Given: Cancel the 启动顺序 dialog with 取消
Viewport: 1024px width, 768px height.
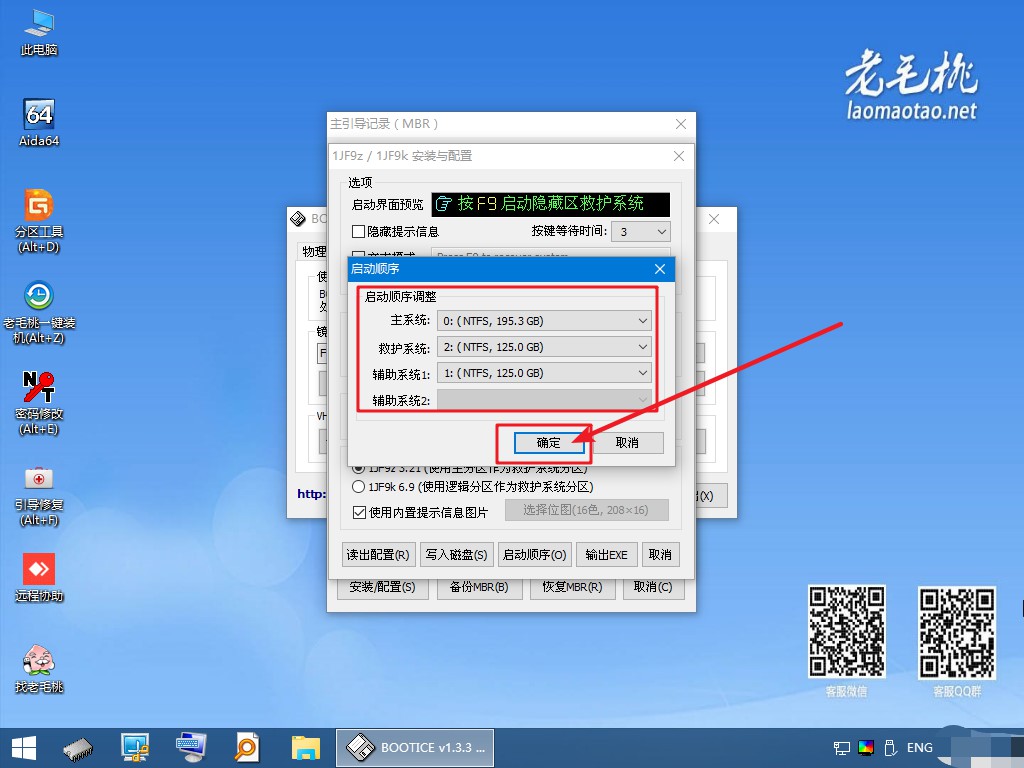Looking at the screenshot, I should 627,443.
